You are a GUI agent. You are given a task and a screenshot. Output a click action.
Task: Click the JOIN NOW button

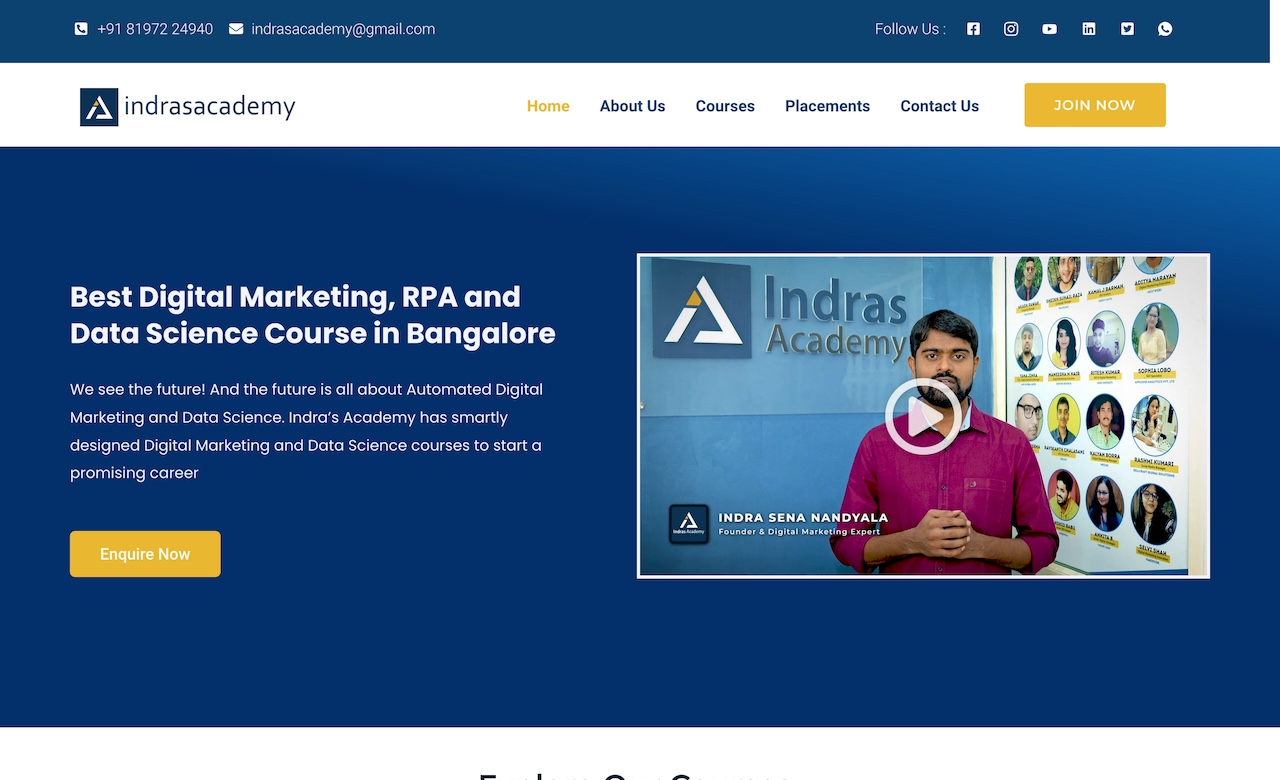(1095, 105)
